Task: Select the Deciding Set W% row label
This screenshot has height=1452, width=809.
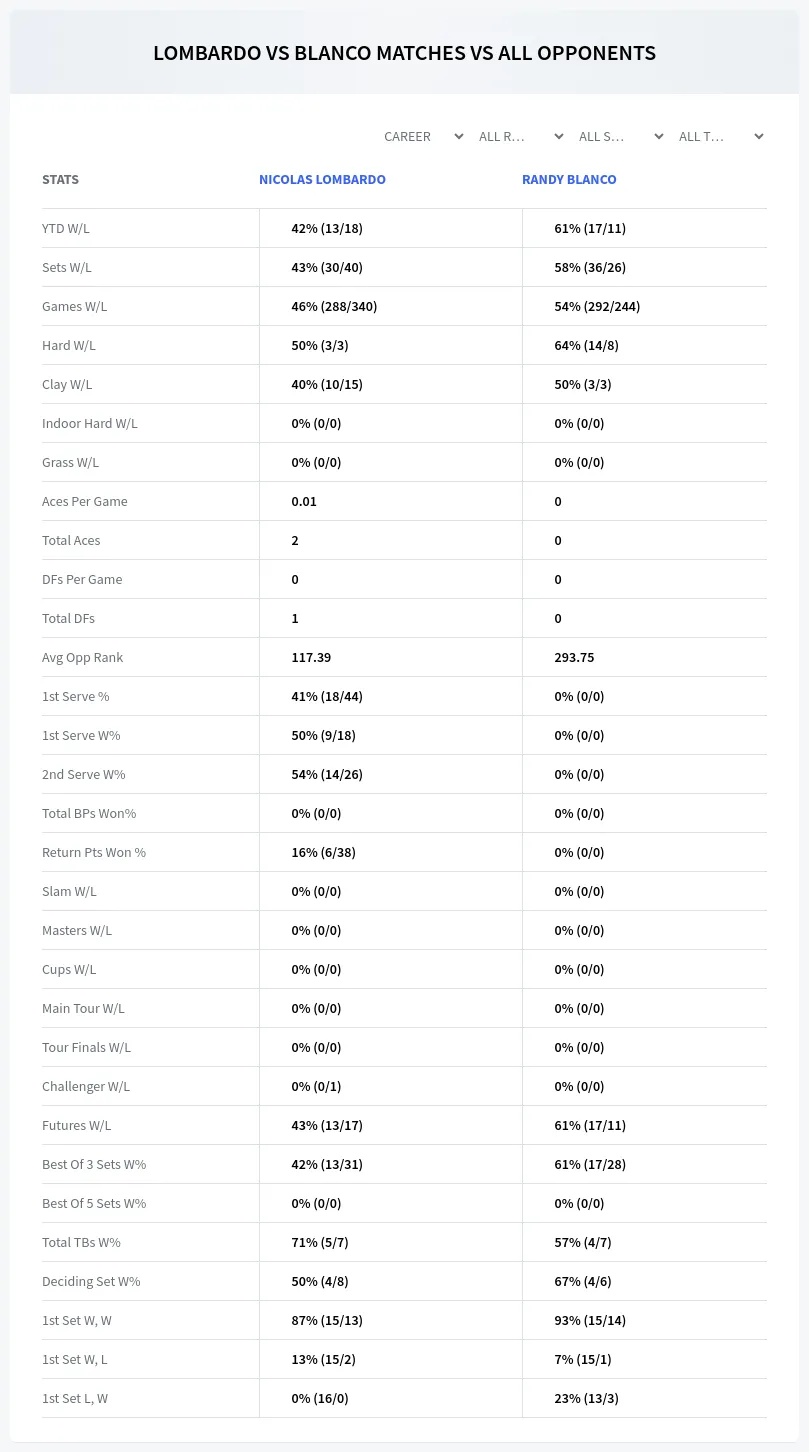Action: (91, 1281)
